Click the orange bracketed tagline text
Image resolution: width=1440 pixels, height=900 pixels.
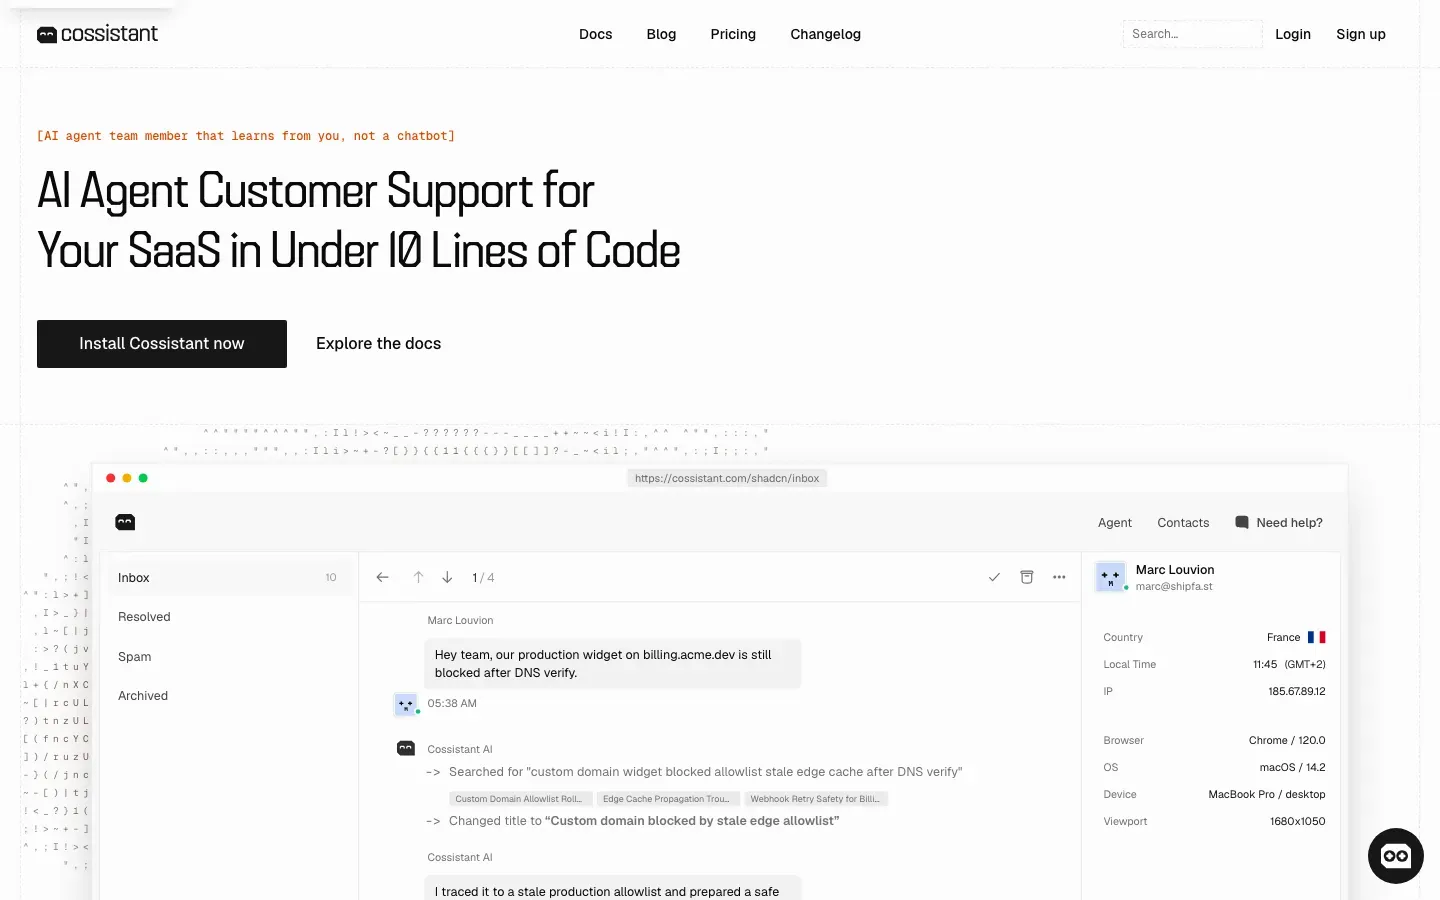[246, 136]
